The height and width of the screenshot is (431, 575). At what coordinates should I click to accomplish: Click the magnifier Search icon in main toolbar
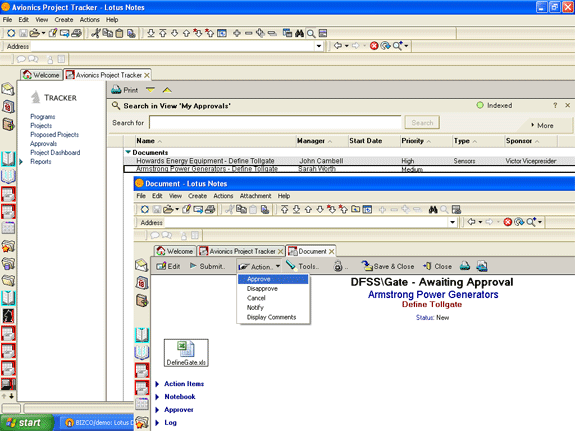point(311,34)
